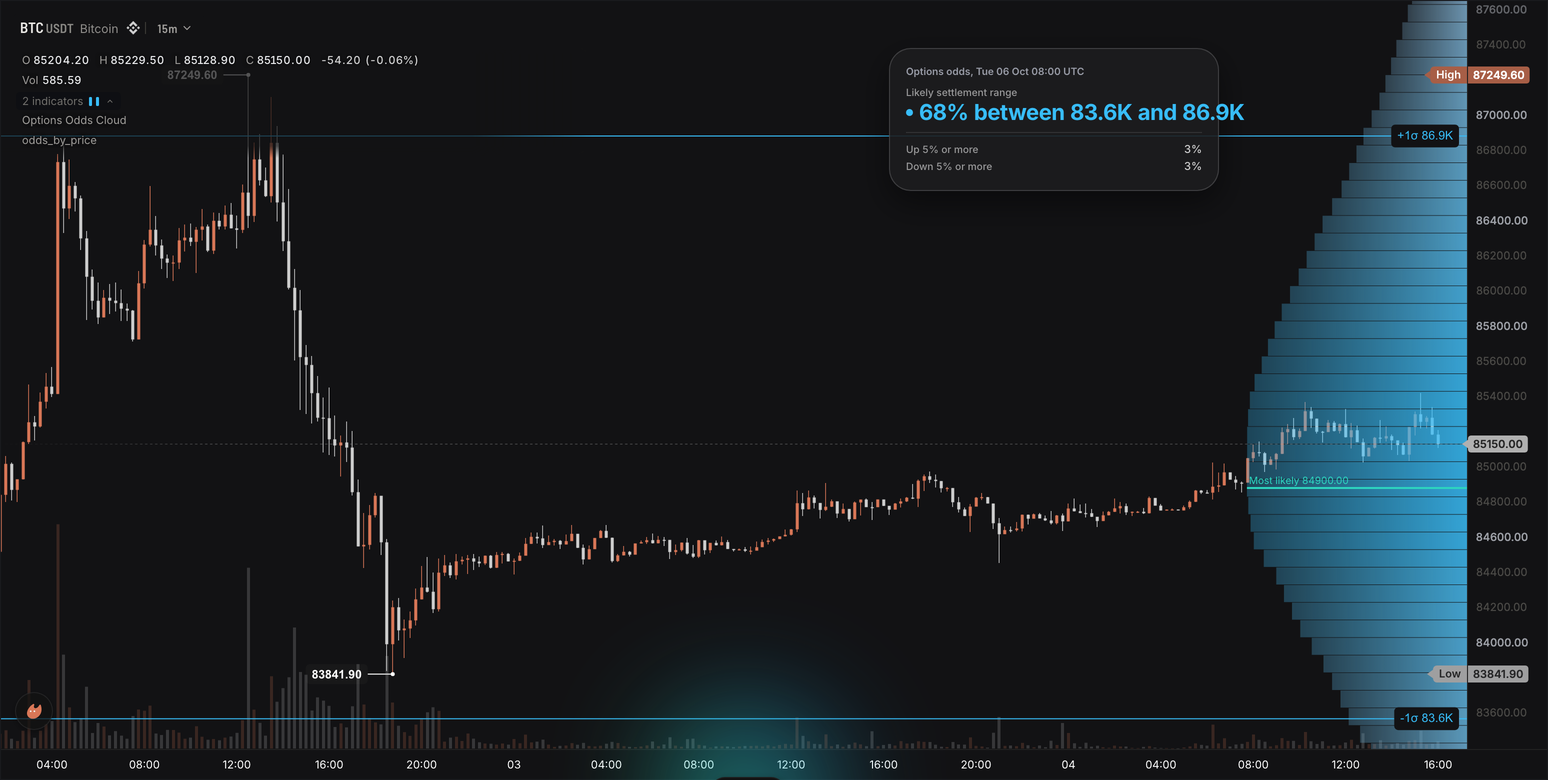Image resolution: width=1548 pixels, height=780 pixels.
Task: Click the 04 date label on time axis
Action: 1069,765
